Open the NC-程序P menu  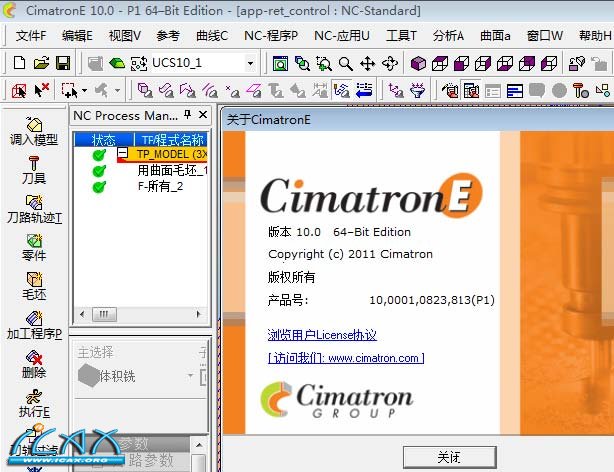[x=270, y=35]
